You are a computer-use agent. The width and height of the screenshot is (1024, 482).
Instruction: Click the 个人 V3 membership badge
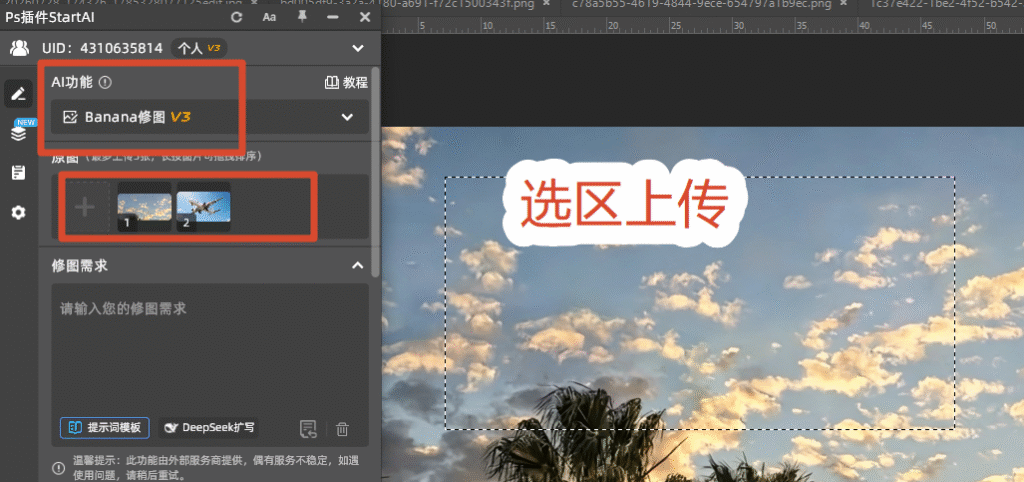coord(199,48)
